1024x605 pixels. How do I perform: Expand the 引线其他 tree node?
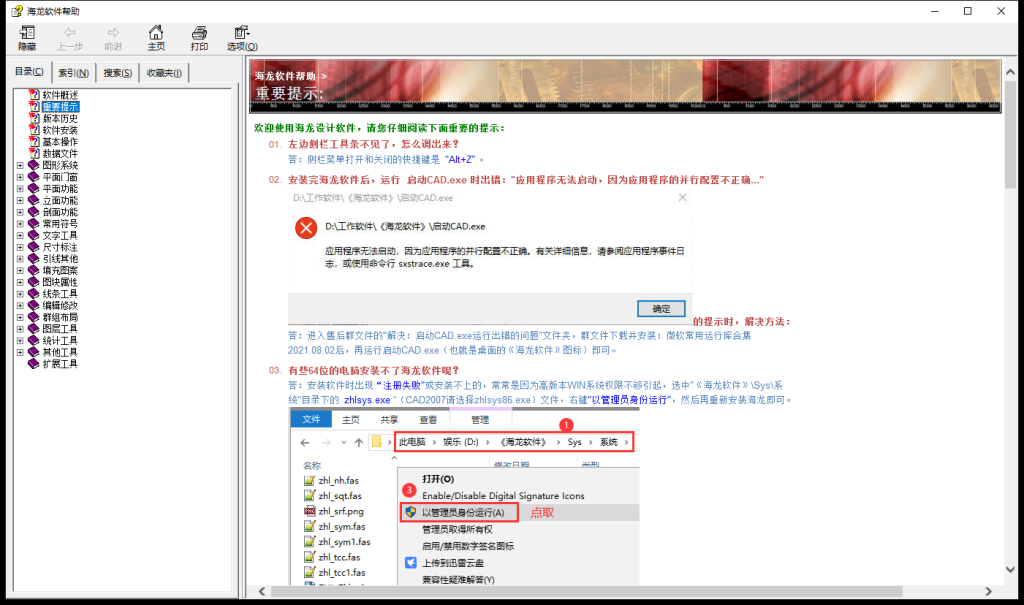(20, 259)
